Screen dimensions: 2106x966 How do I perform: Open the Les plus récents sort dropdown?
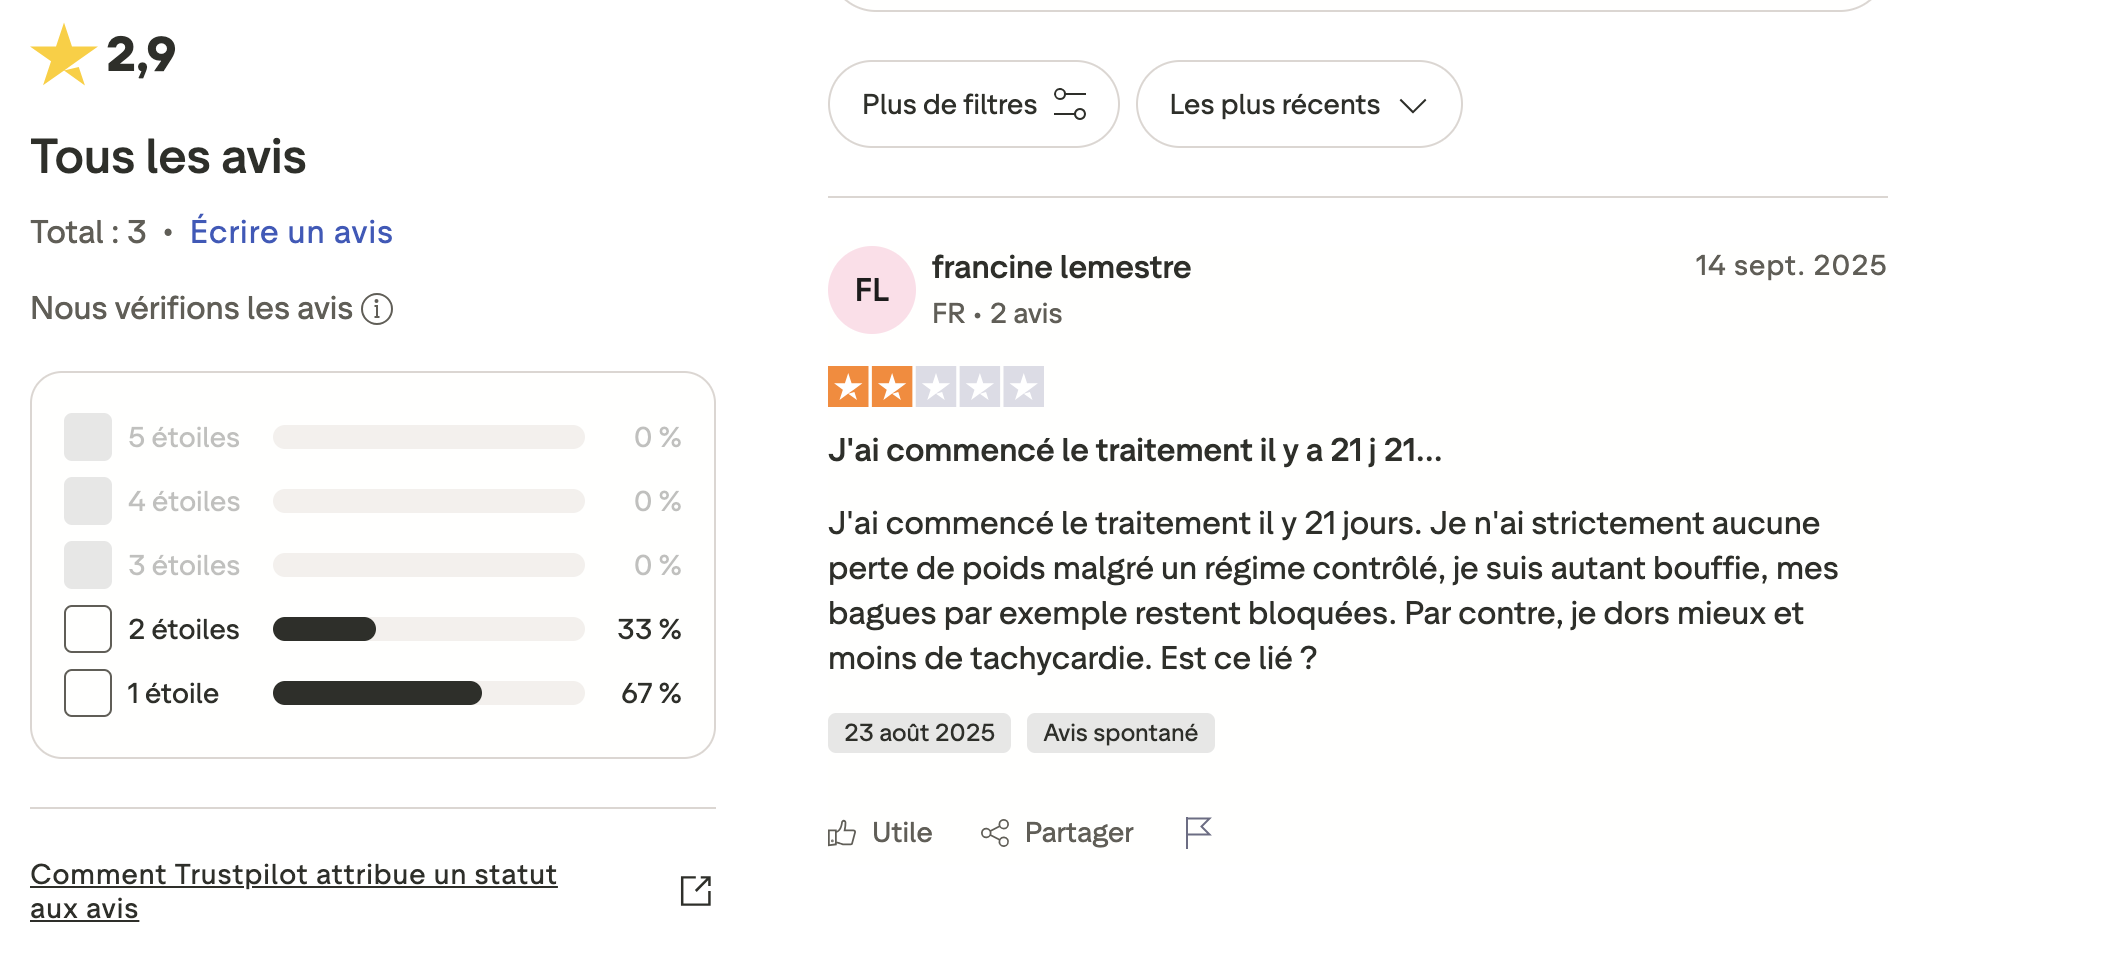[1275, 104]
